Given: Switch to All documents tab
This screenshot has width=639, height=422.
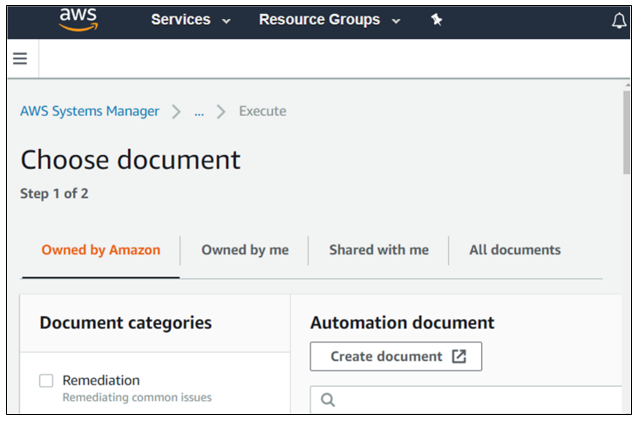Looking at the screenshot, I should [x=515, y=250].
